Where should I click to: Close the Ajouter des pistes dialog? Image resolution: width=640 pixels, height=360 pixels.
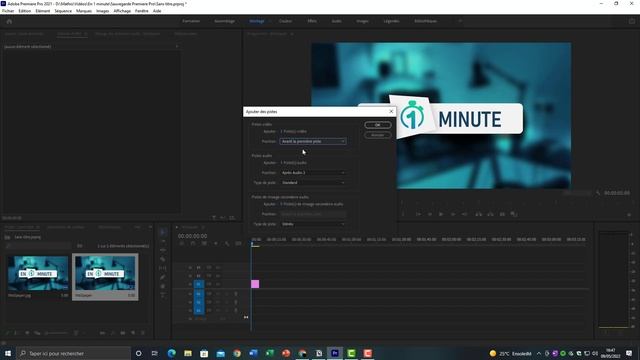(x=391, y=111)
